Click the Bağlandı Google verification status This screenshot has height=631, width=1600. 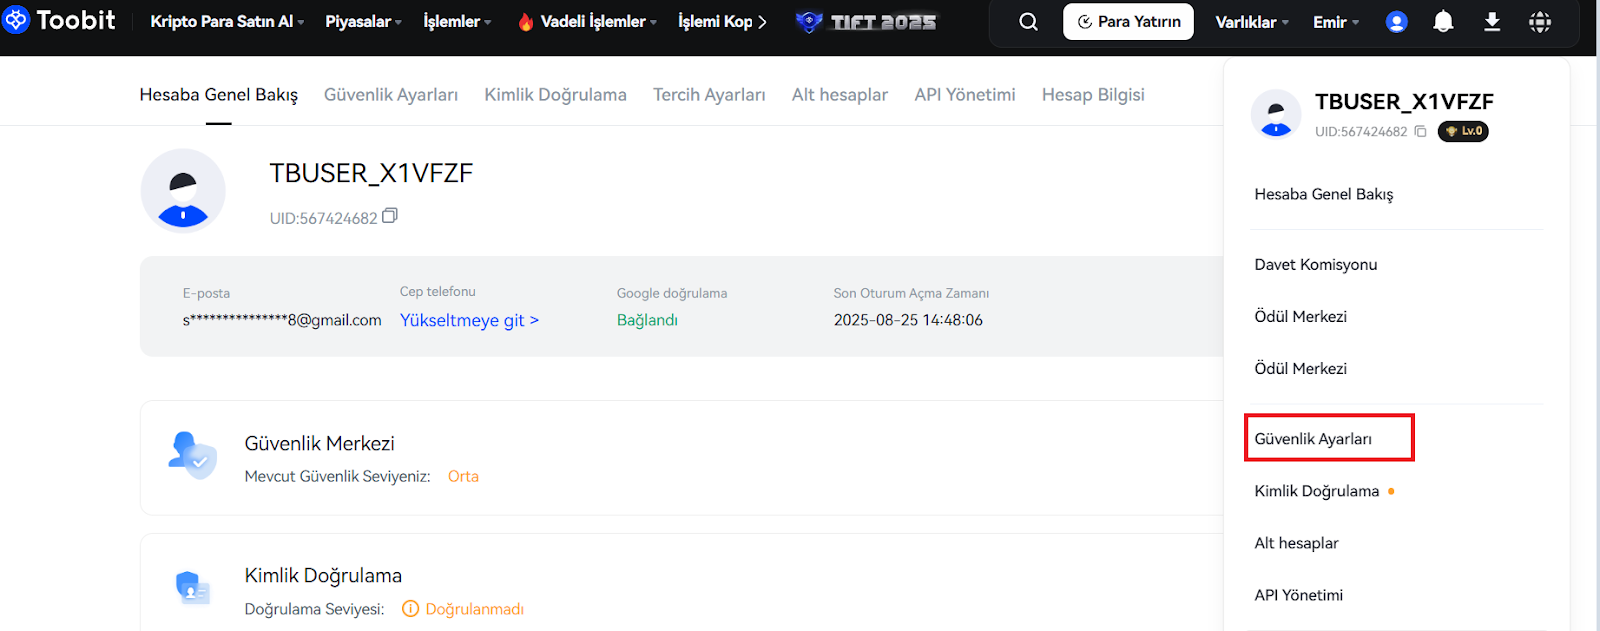pyautogui.click(x=647, y=320)
